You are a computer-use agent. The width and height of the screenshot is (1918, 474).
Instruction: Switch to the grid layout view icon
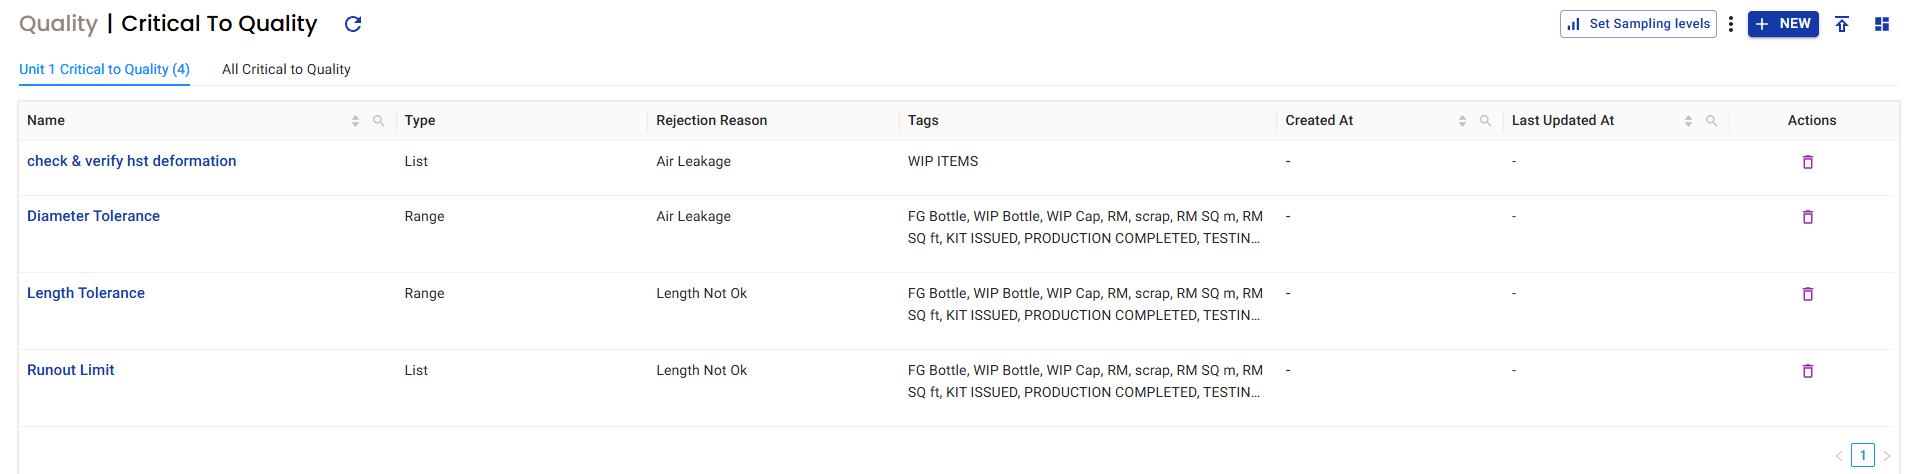1882,24
